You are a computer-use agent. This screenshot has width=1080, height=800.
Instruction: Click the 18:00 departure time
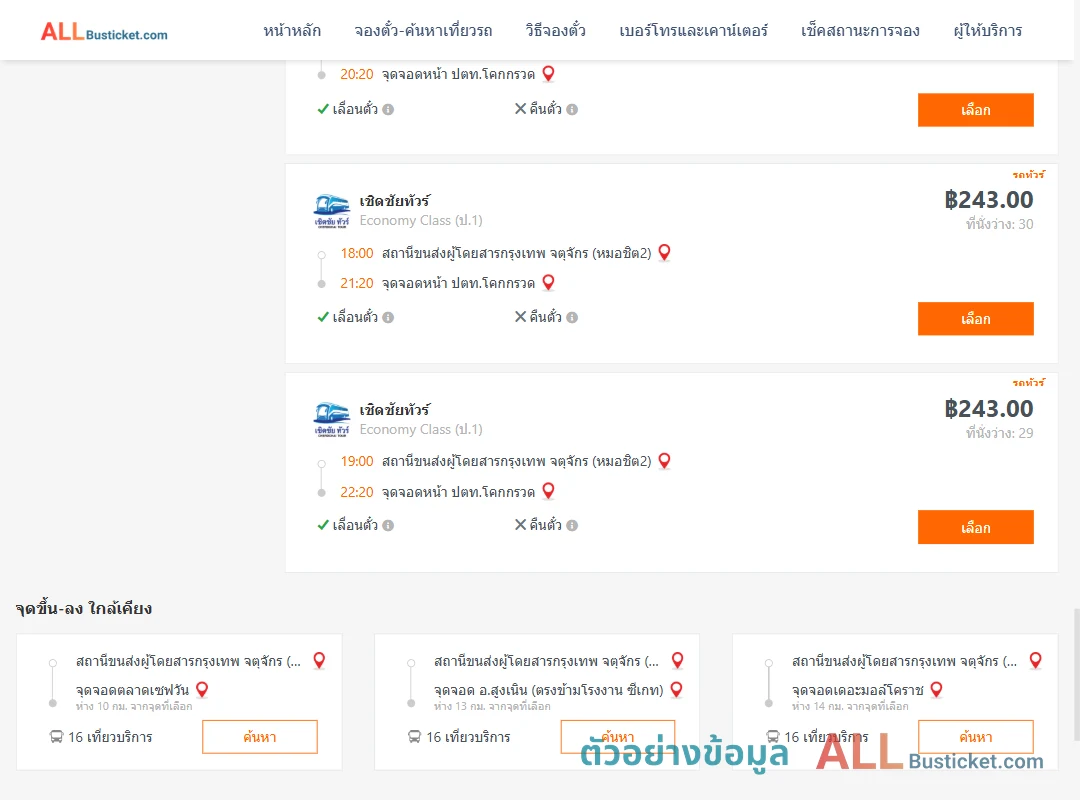click(357, 254)
